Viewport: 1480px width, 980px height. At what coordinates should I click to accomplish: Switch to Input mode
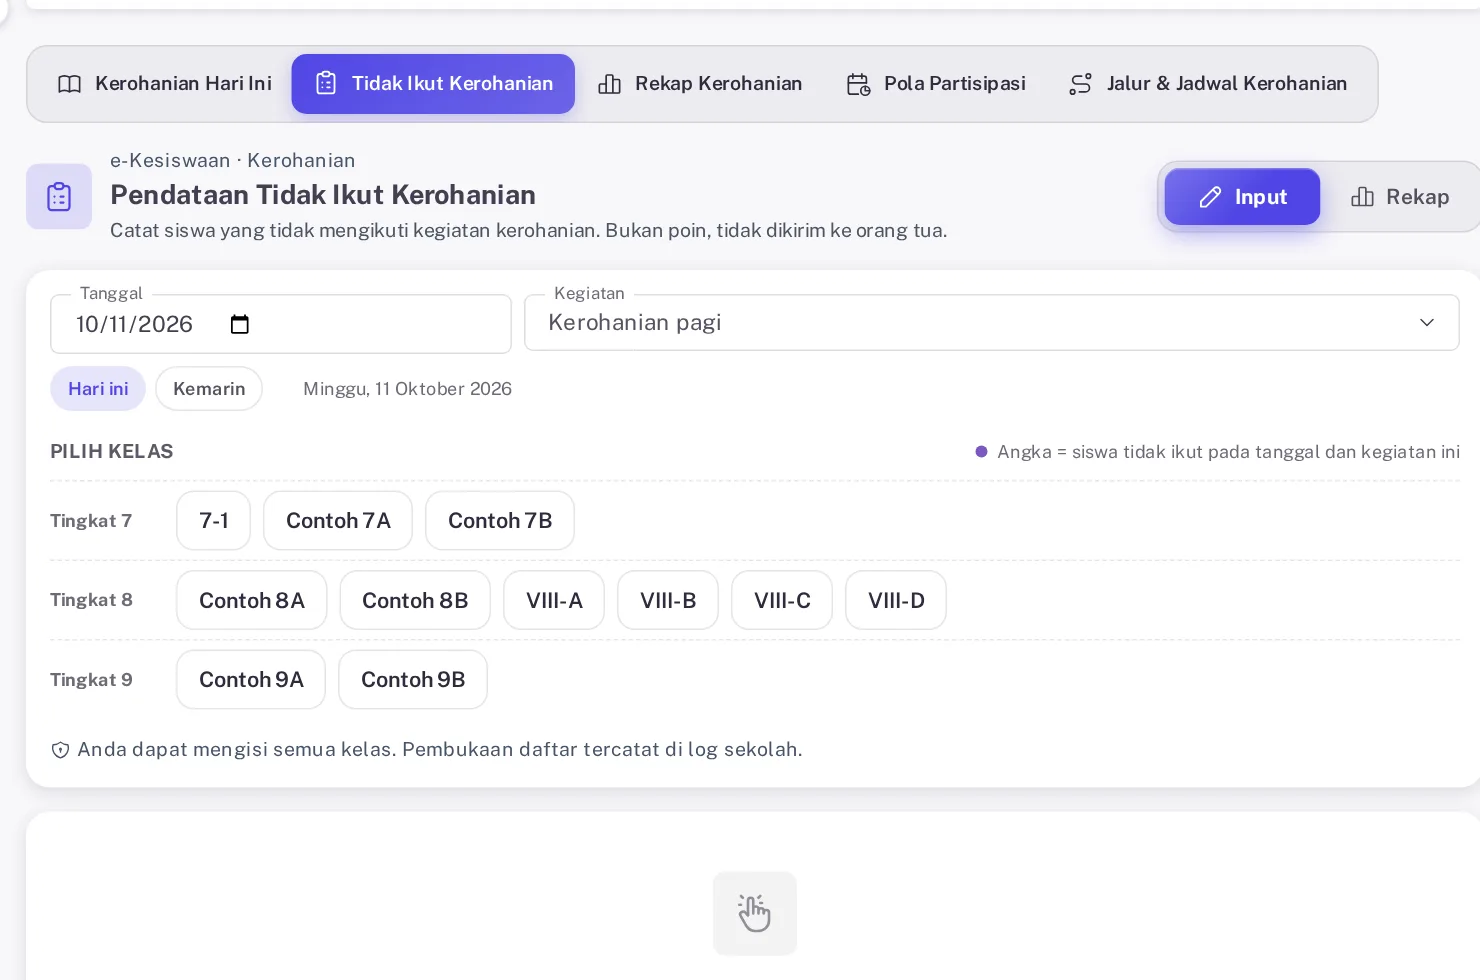point(1242,197)
